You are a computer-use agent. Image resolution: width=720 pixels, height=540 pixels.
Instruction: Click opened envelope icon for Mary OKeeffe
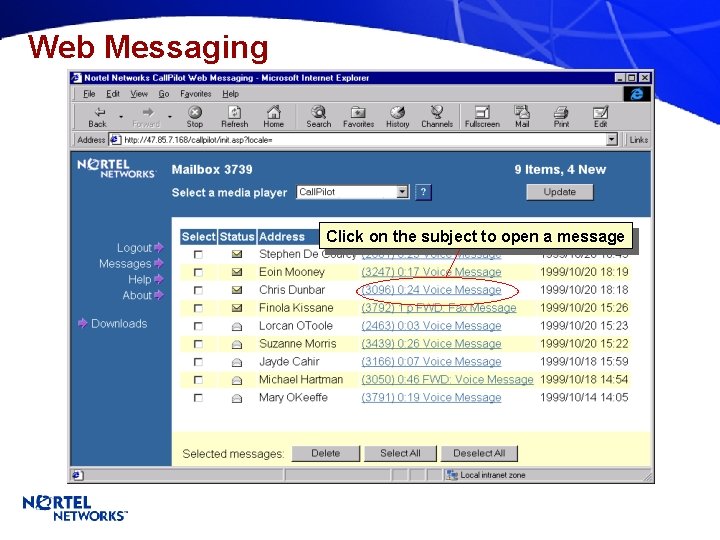click(x=237, y=398)
